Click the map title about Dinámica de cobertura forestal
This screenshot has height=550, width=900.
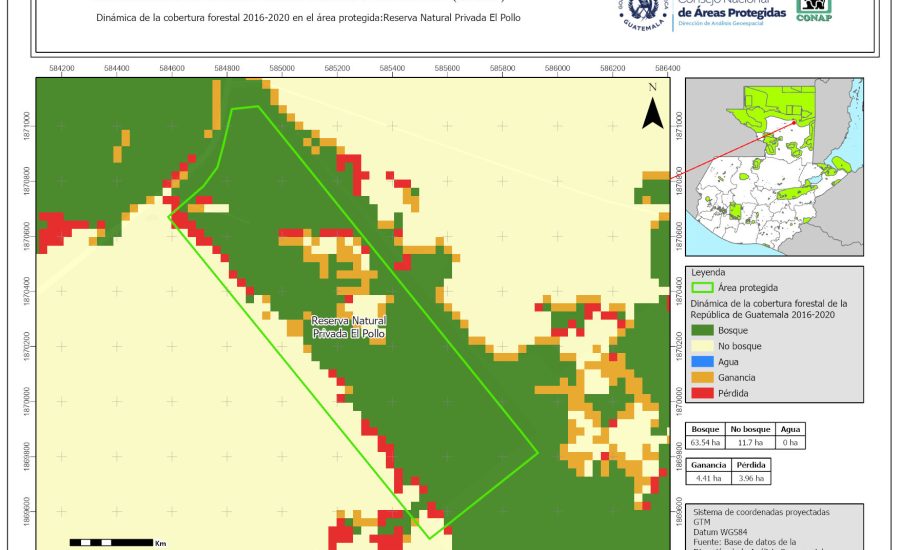click(310, 18)
